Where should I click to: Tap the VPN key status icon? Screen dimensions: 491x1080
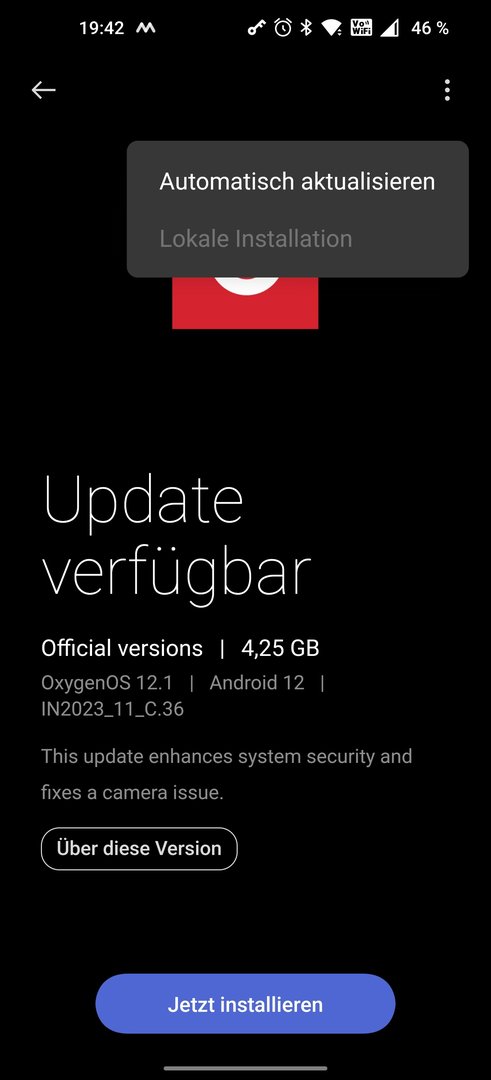tap(257, 28)
